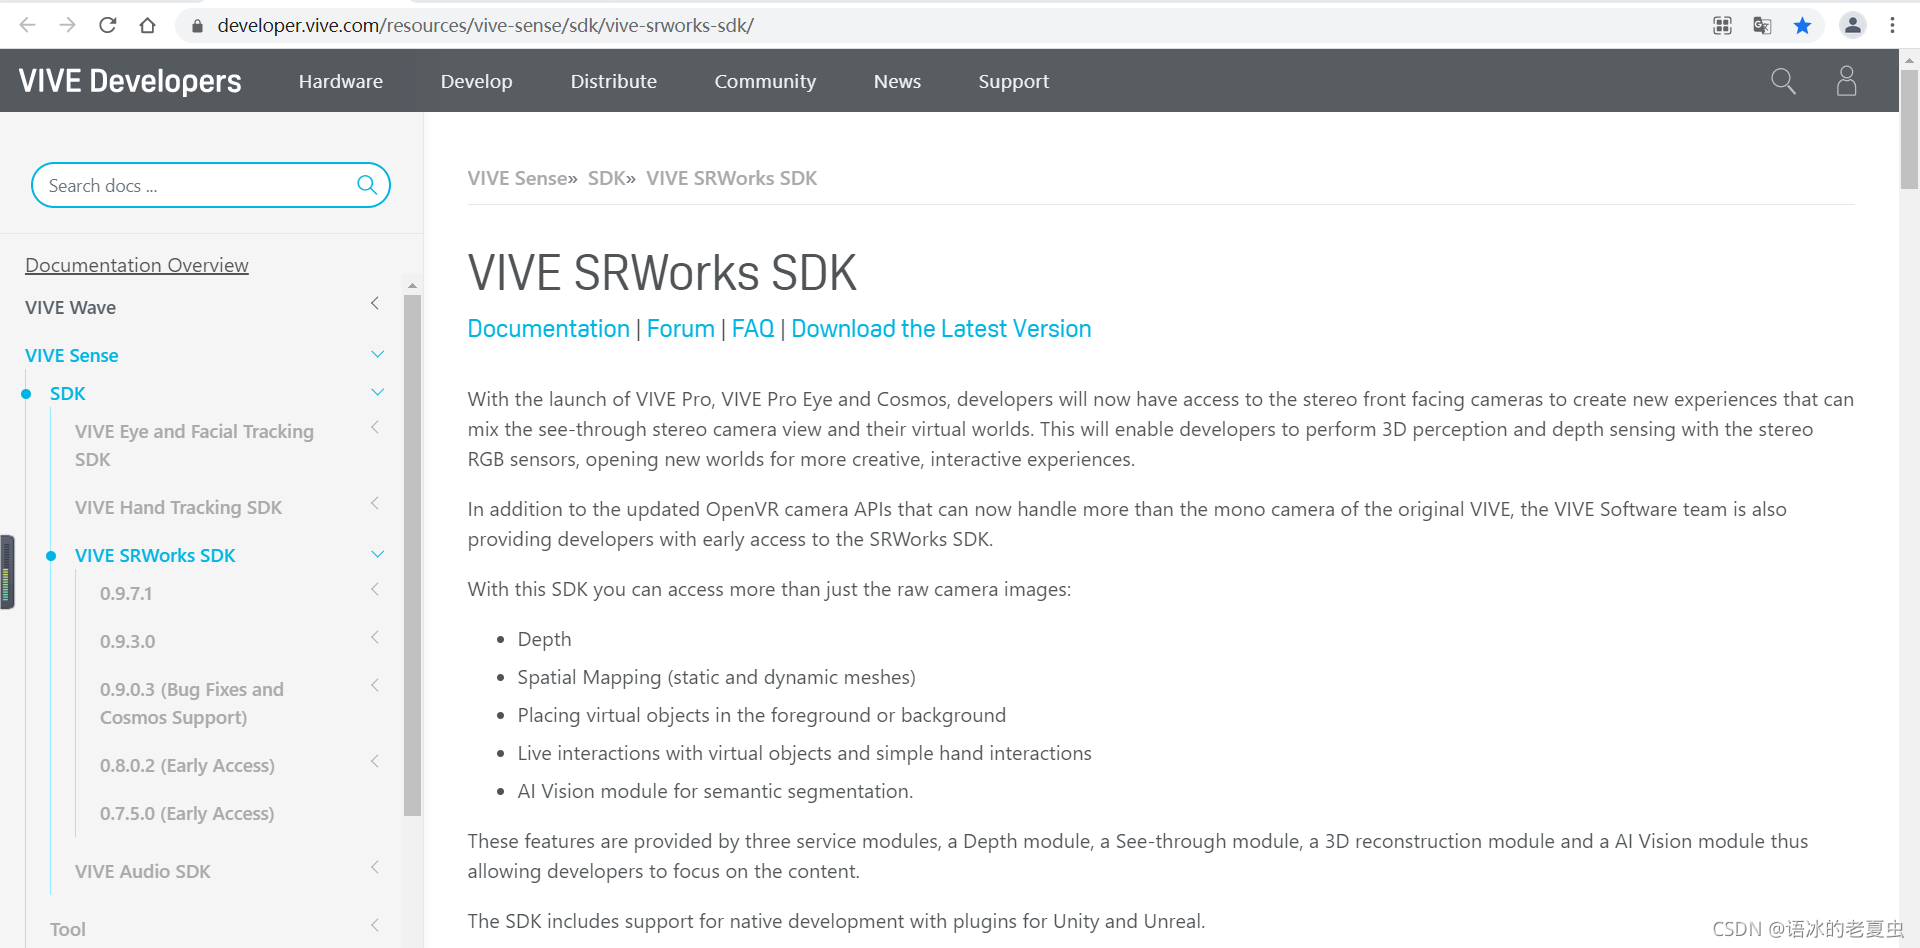Open the Community menu
1920x948 pixels.
tap(765, 81)
